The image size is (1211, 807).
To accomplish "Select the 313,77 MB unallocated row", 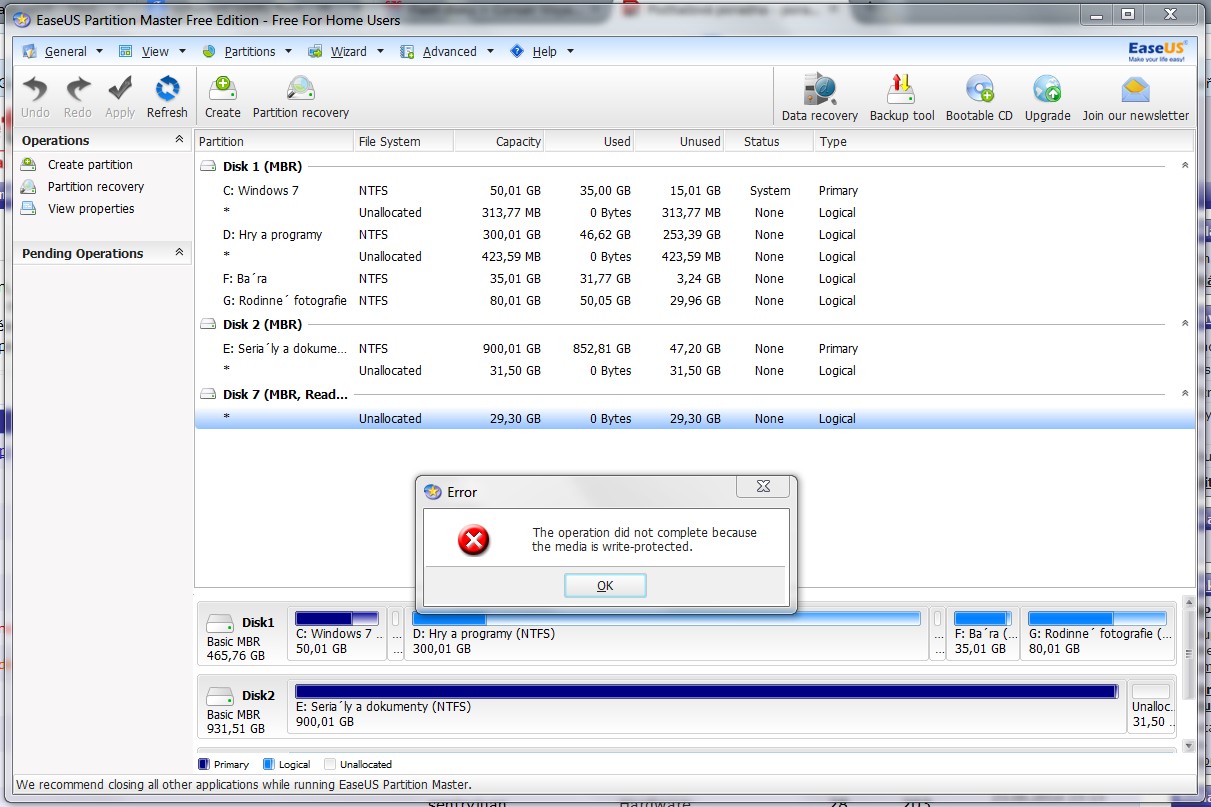I will pos(695,213).
